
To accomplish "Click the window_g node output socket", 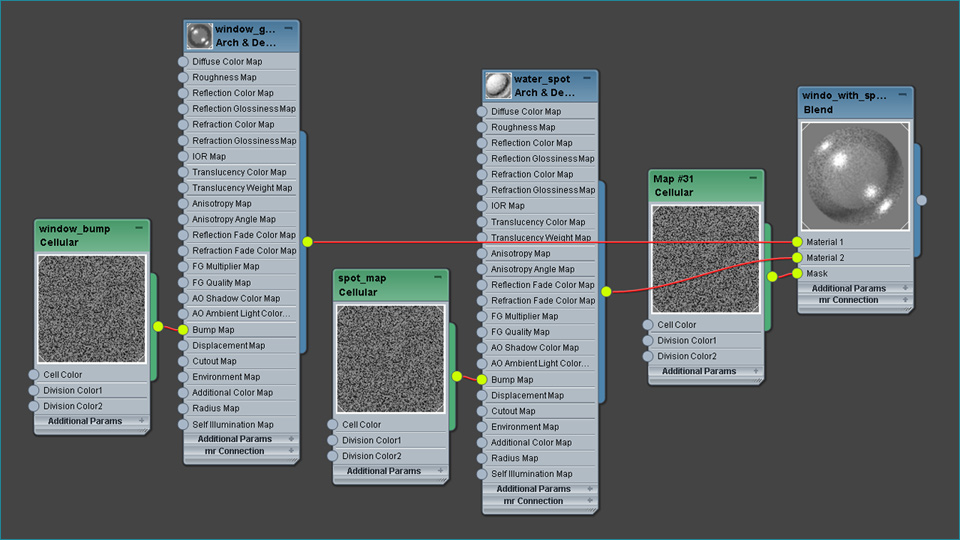I will click(x=308, y=242).
